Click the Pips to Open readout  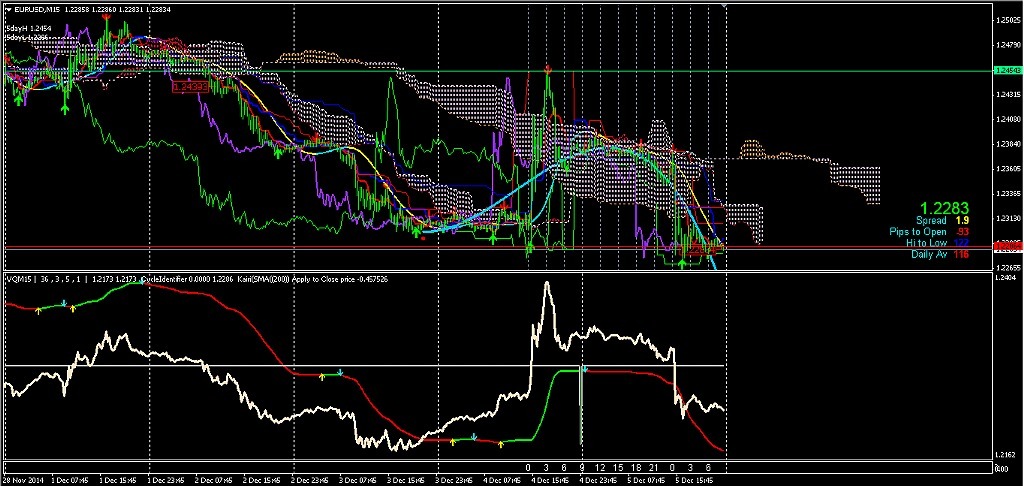tap(927, 232)
